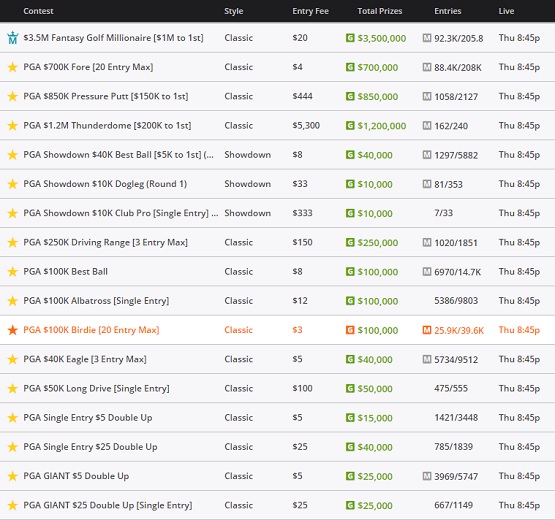
Task: Click the Style column header
Action: pos(234,11)
